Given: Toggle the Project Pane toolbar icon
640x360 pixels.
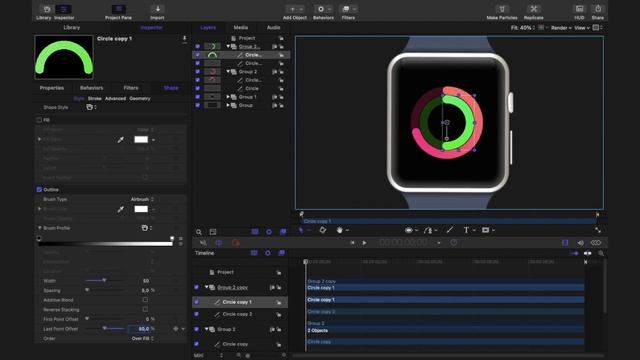Looking at the screenshot, I should pyautogui.click(x=118, y=9).
